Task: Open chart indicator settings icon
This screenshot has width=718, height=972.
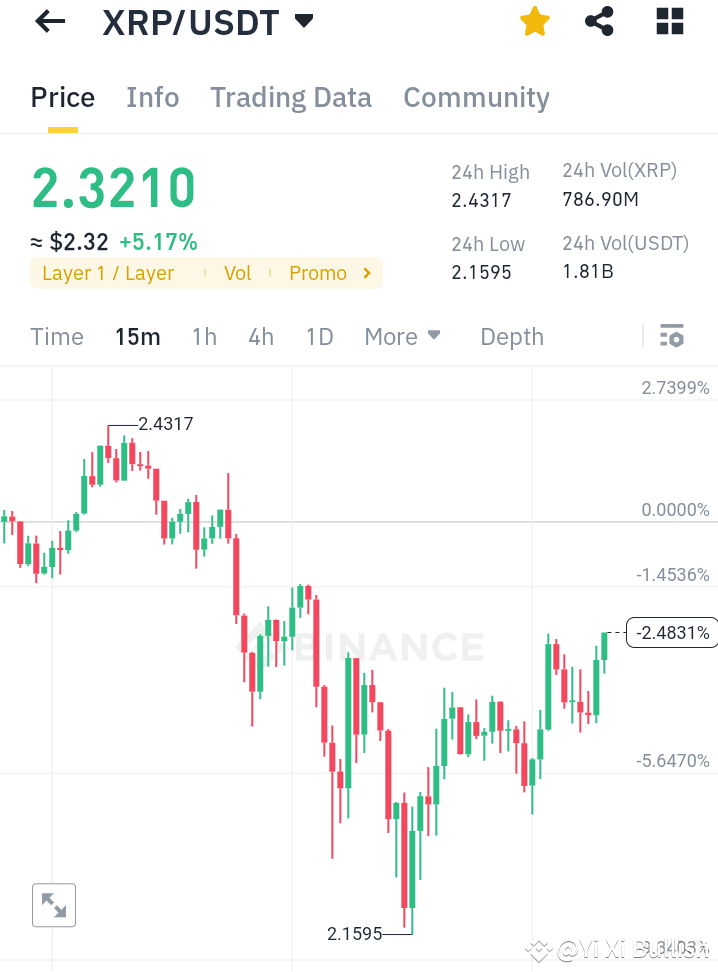Action: point(671,336)
